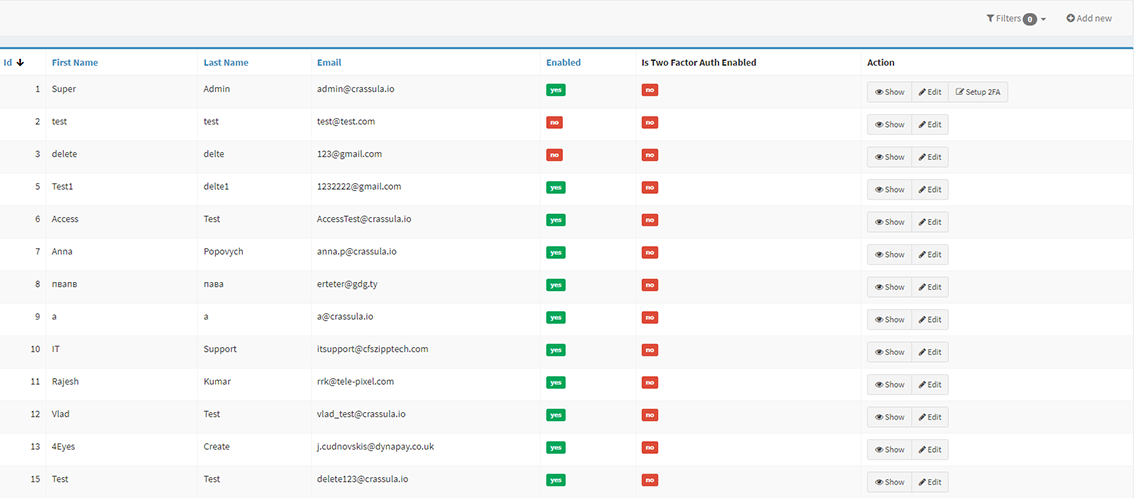Image resolution: width=1134 pixels, height=498 pixels.
Task: Edit user Rajesh Kumar
Action: coord(930,385)
